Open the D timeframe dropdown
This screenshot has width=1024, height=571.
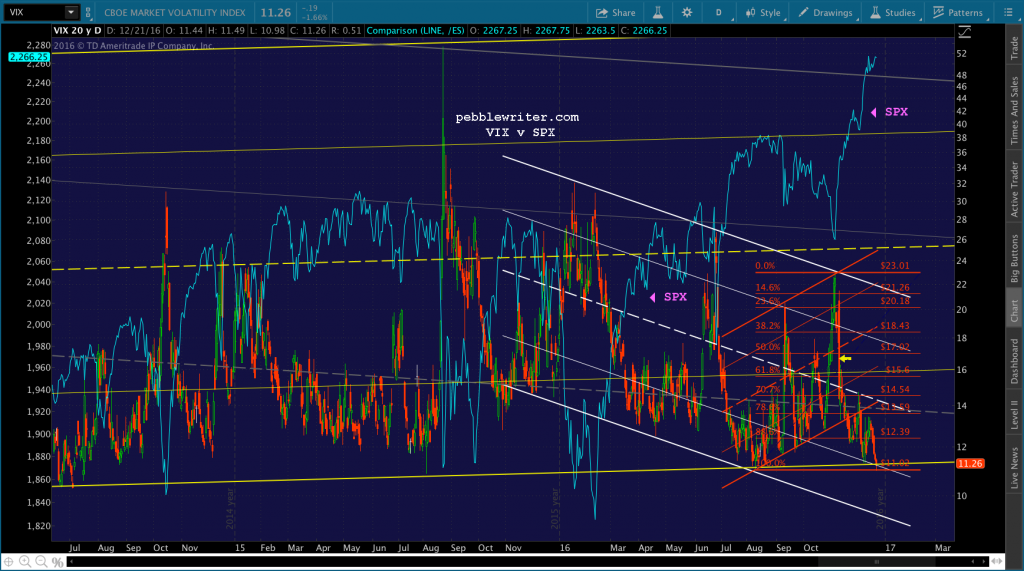coord(719,12)
